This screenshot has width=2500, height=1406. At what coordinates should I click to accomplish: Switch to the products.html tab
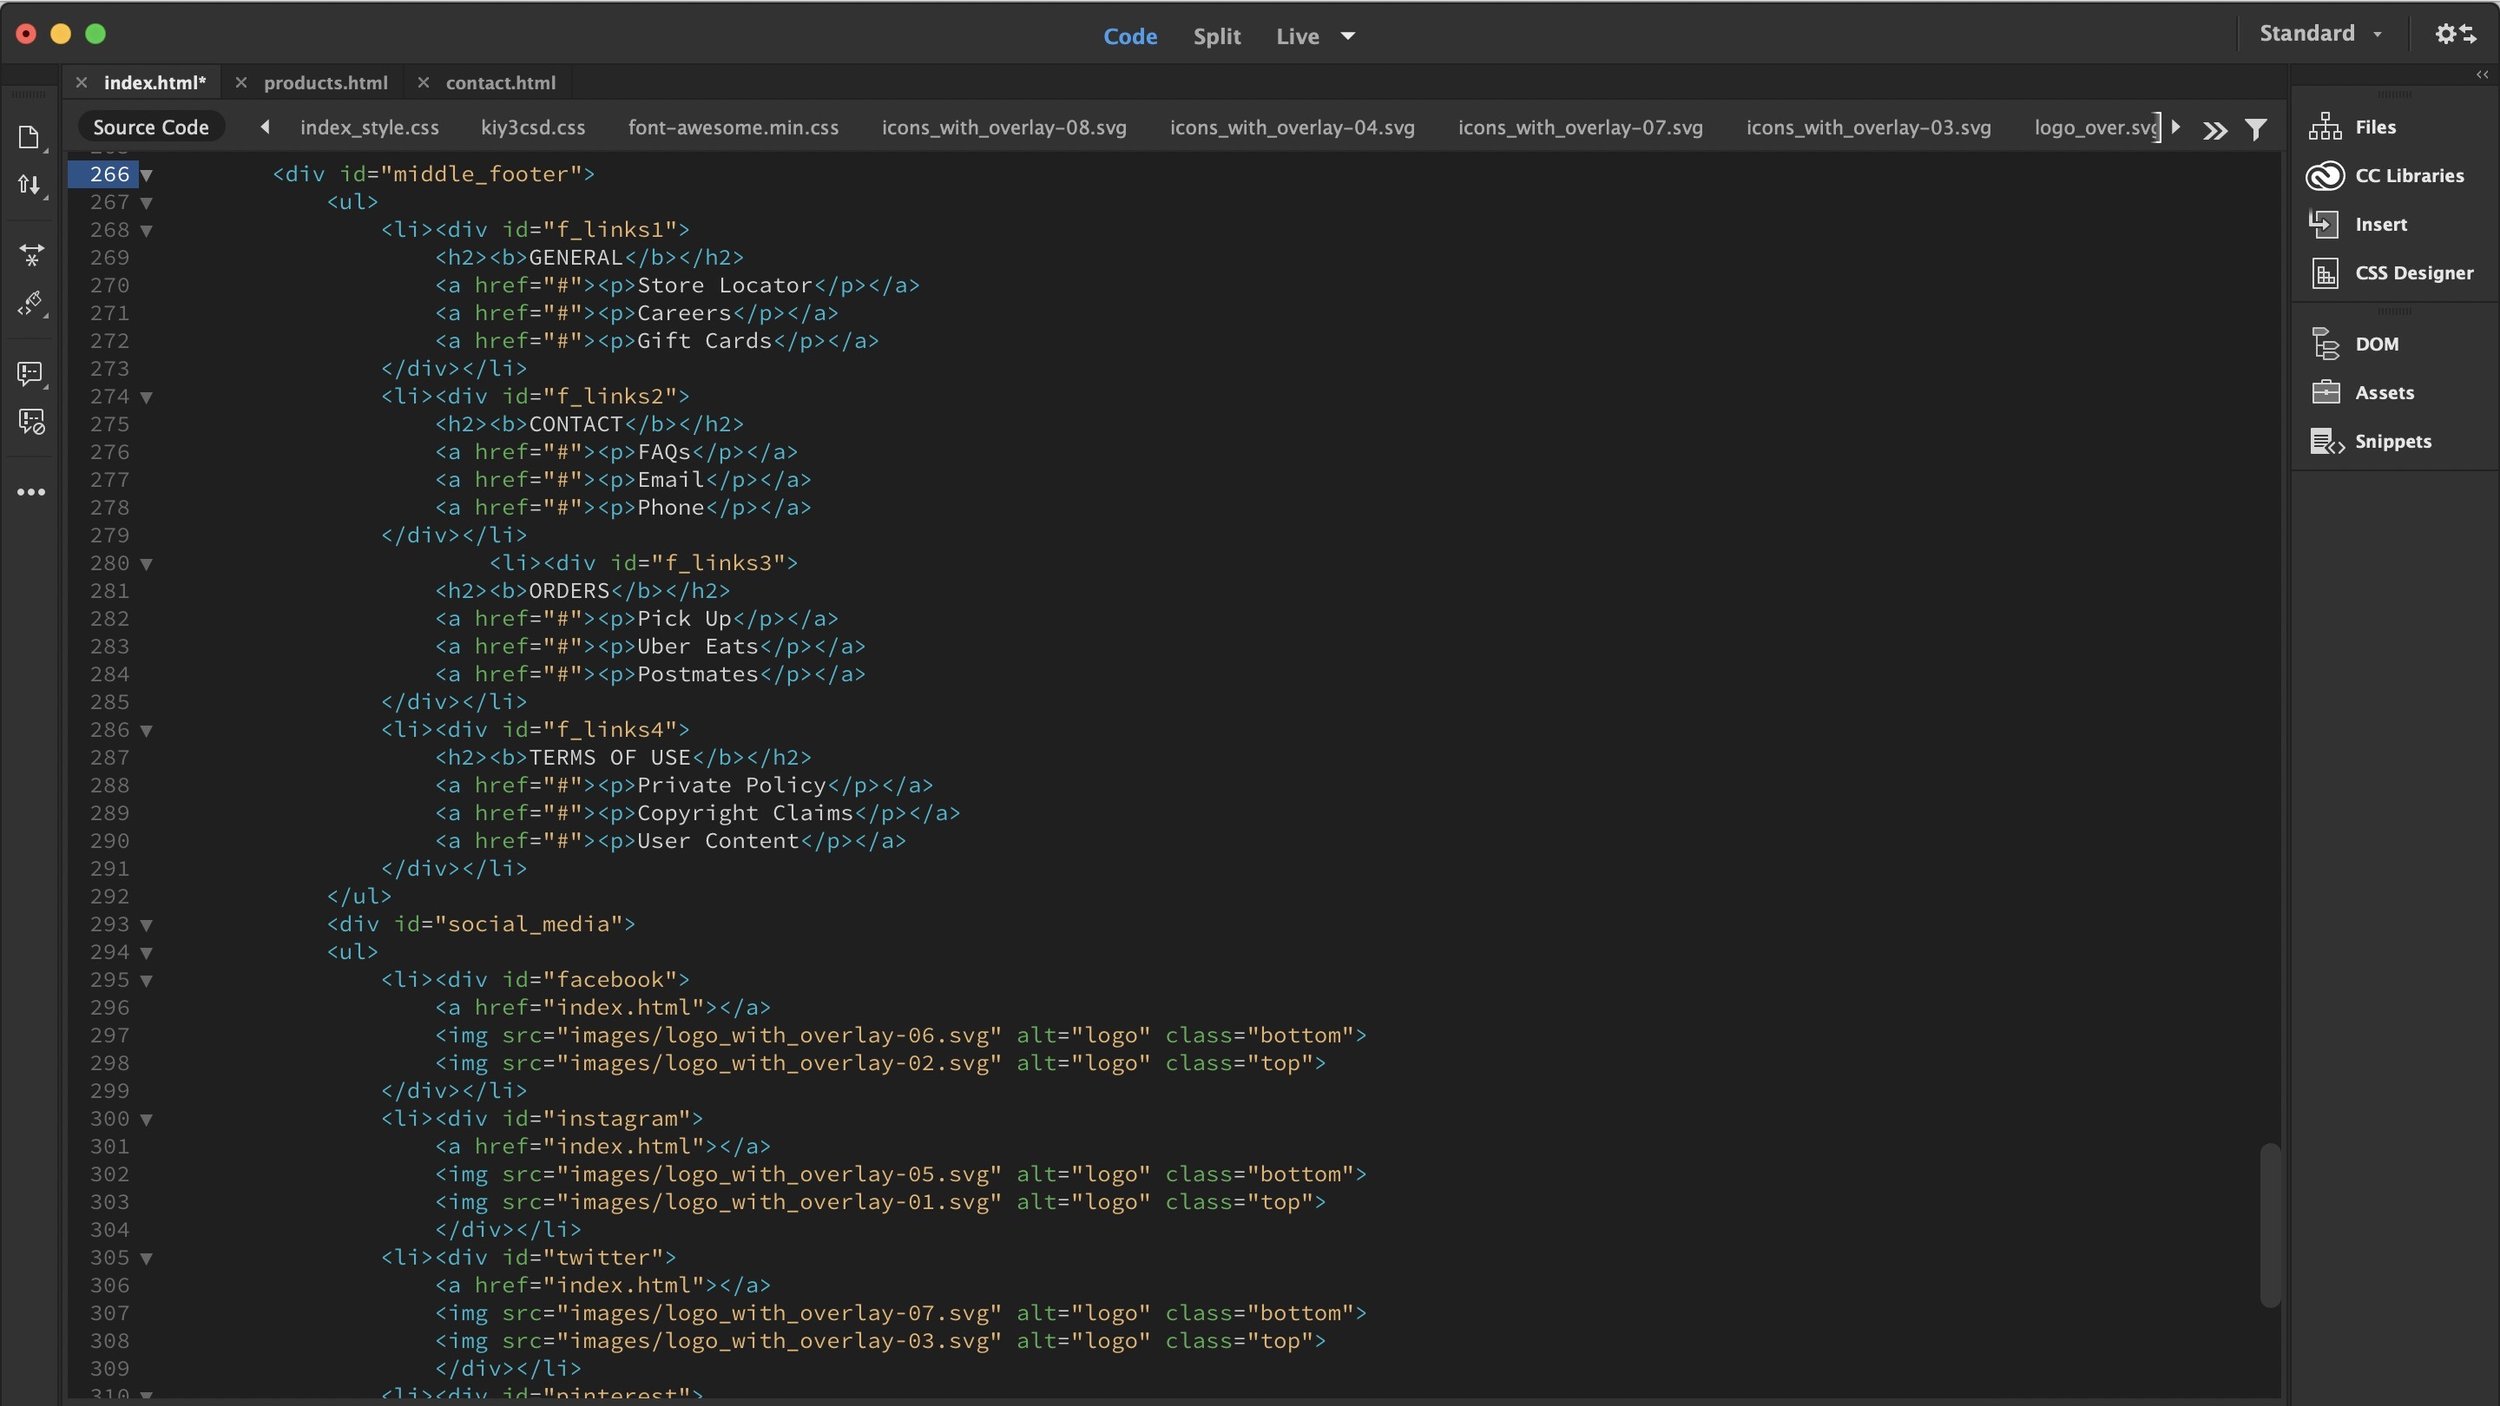tap(325, 83)
